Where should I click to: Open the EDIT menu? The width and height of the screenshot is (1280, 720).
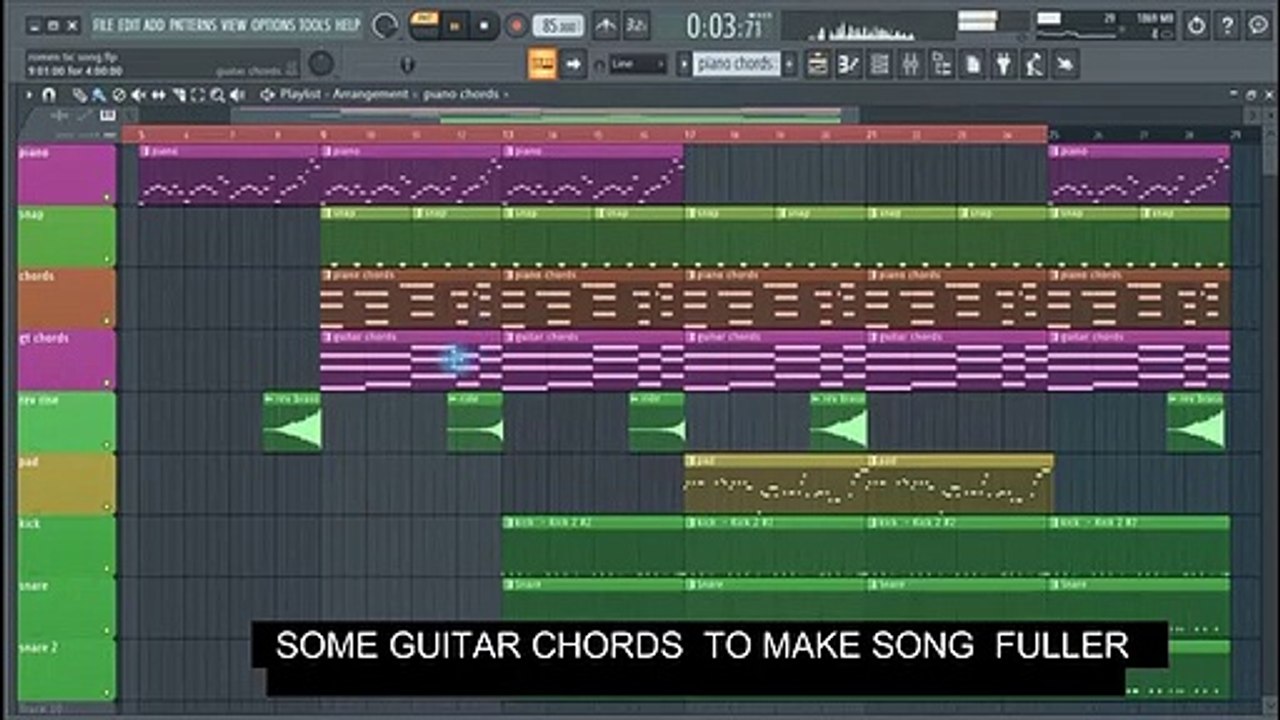point(129,24)
